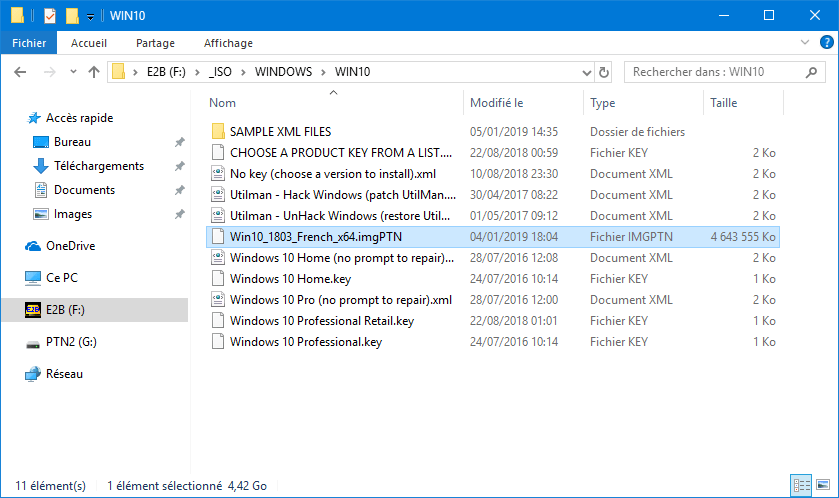Click the pin icon next to Images
The height and width of the screenshot is (498, 839).
click(x=179, y=214)
